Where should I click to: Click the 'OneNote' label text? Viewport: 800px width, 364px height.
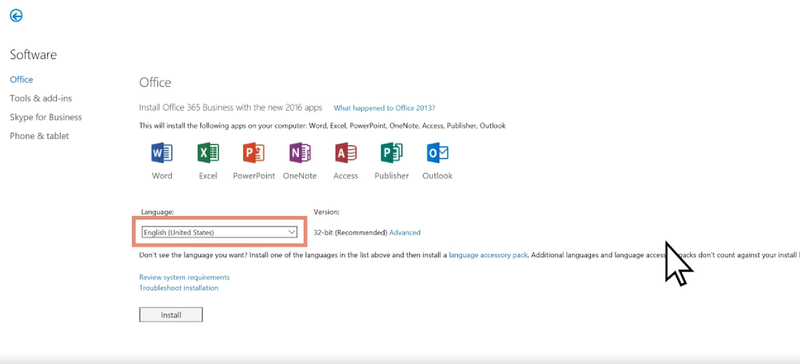(x=299, y=176)
